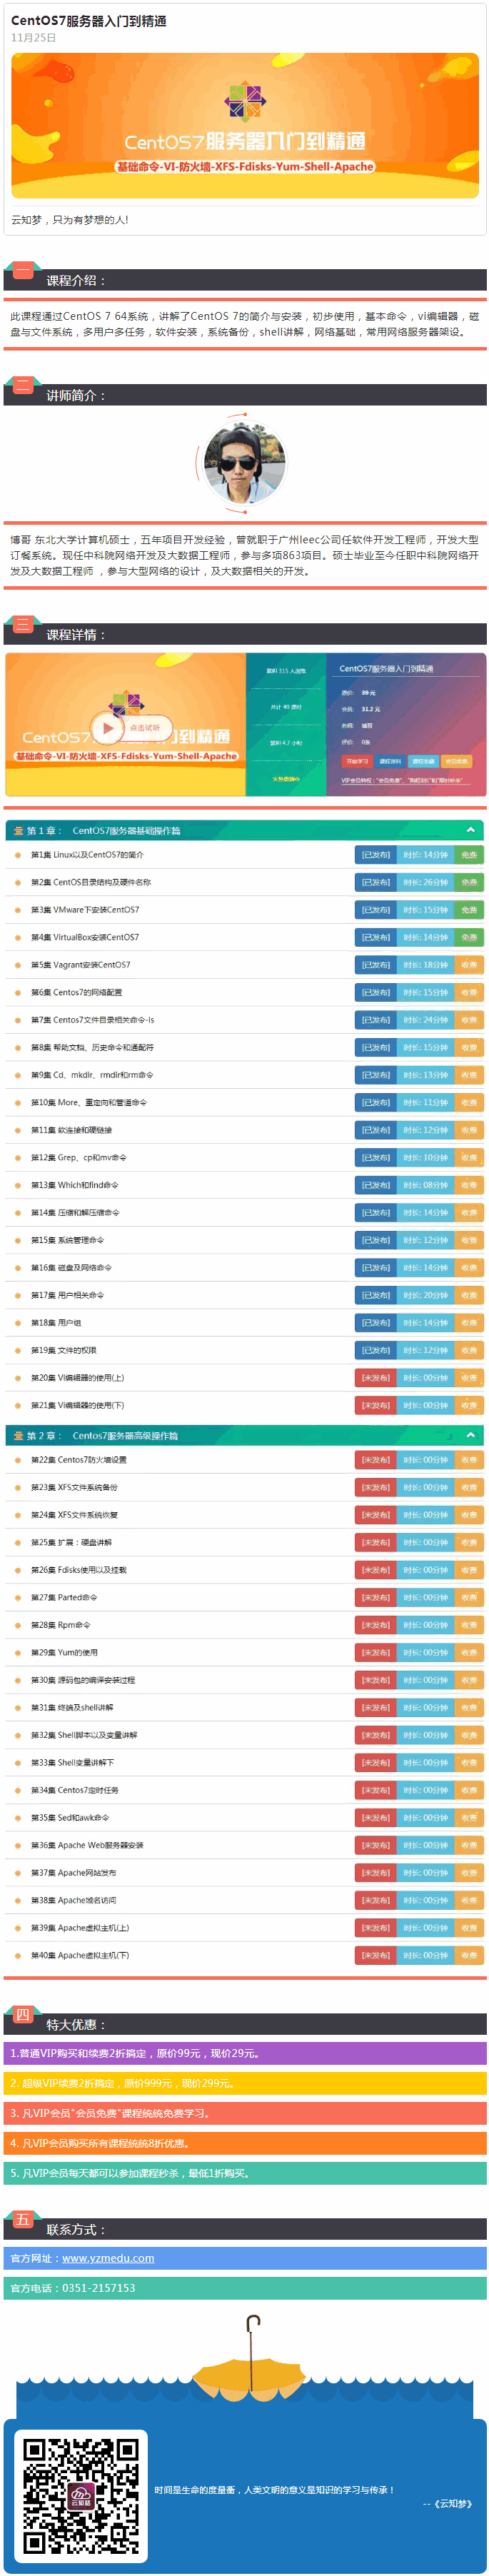489x2576 pixels.
Task: Click the list icon beside 第1章
Action: [18, 831]
